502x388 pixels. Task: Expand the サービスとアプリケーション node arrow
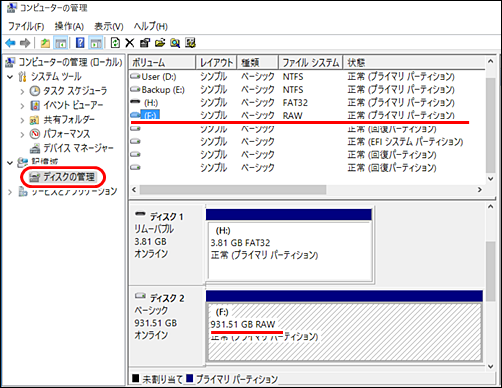[x=10, y=192]
